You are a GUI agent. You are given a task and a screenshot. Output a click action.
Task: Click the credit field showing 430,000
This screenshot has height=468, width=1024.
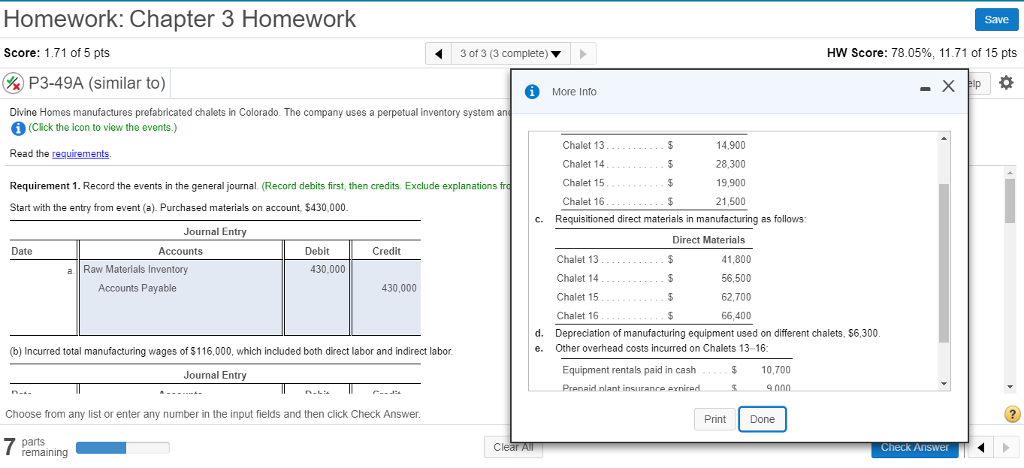pos(386,288)
